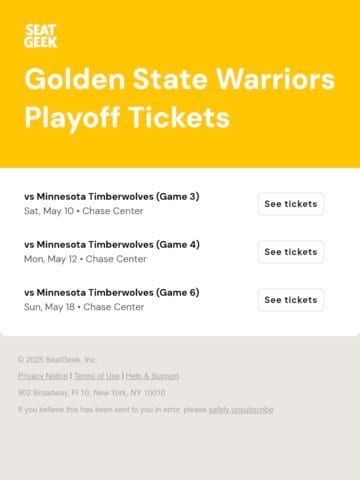The image size is (360, 480).
Task: Click the Golden State Warriors headline
Action: [180, 79]
